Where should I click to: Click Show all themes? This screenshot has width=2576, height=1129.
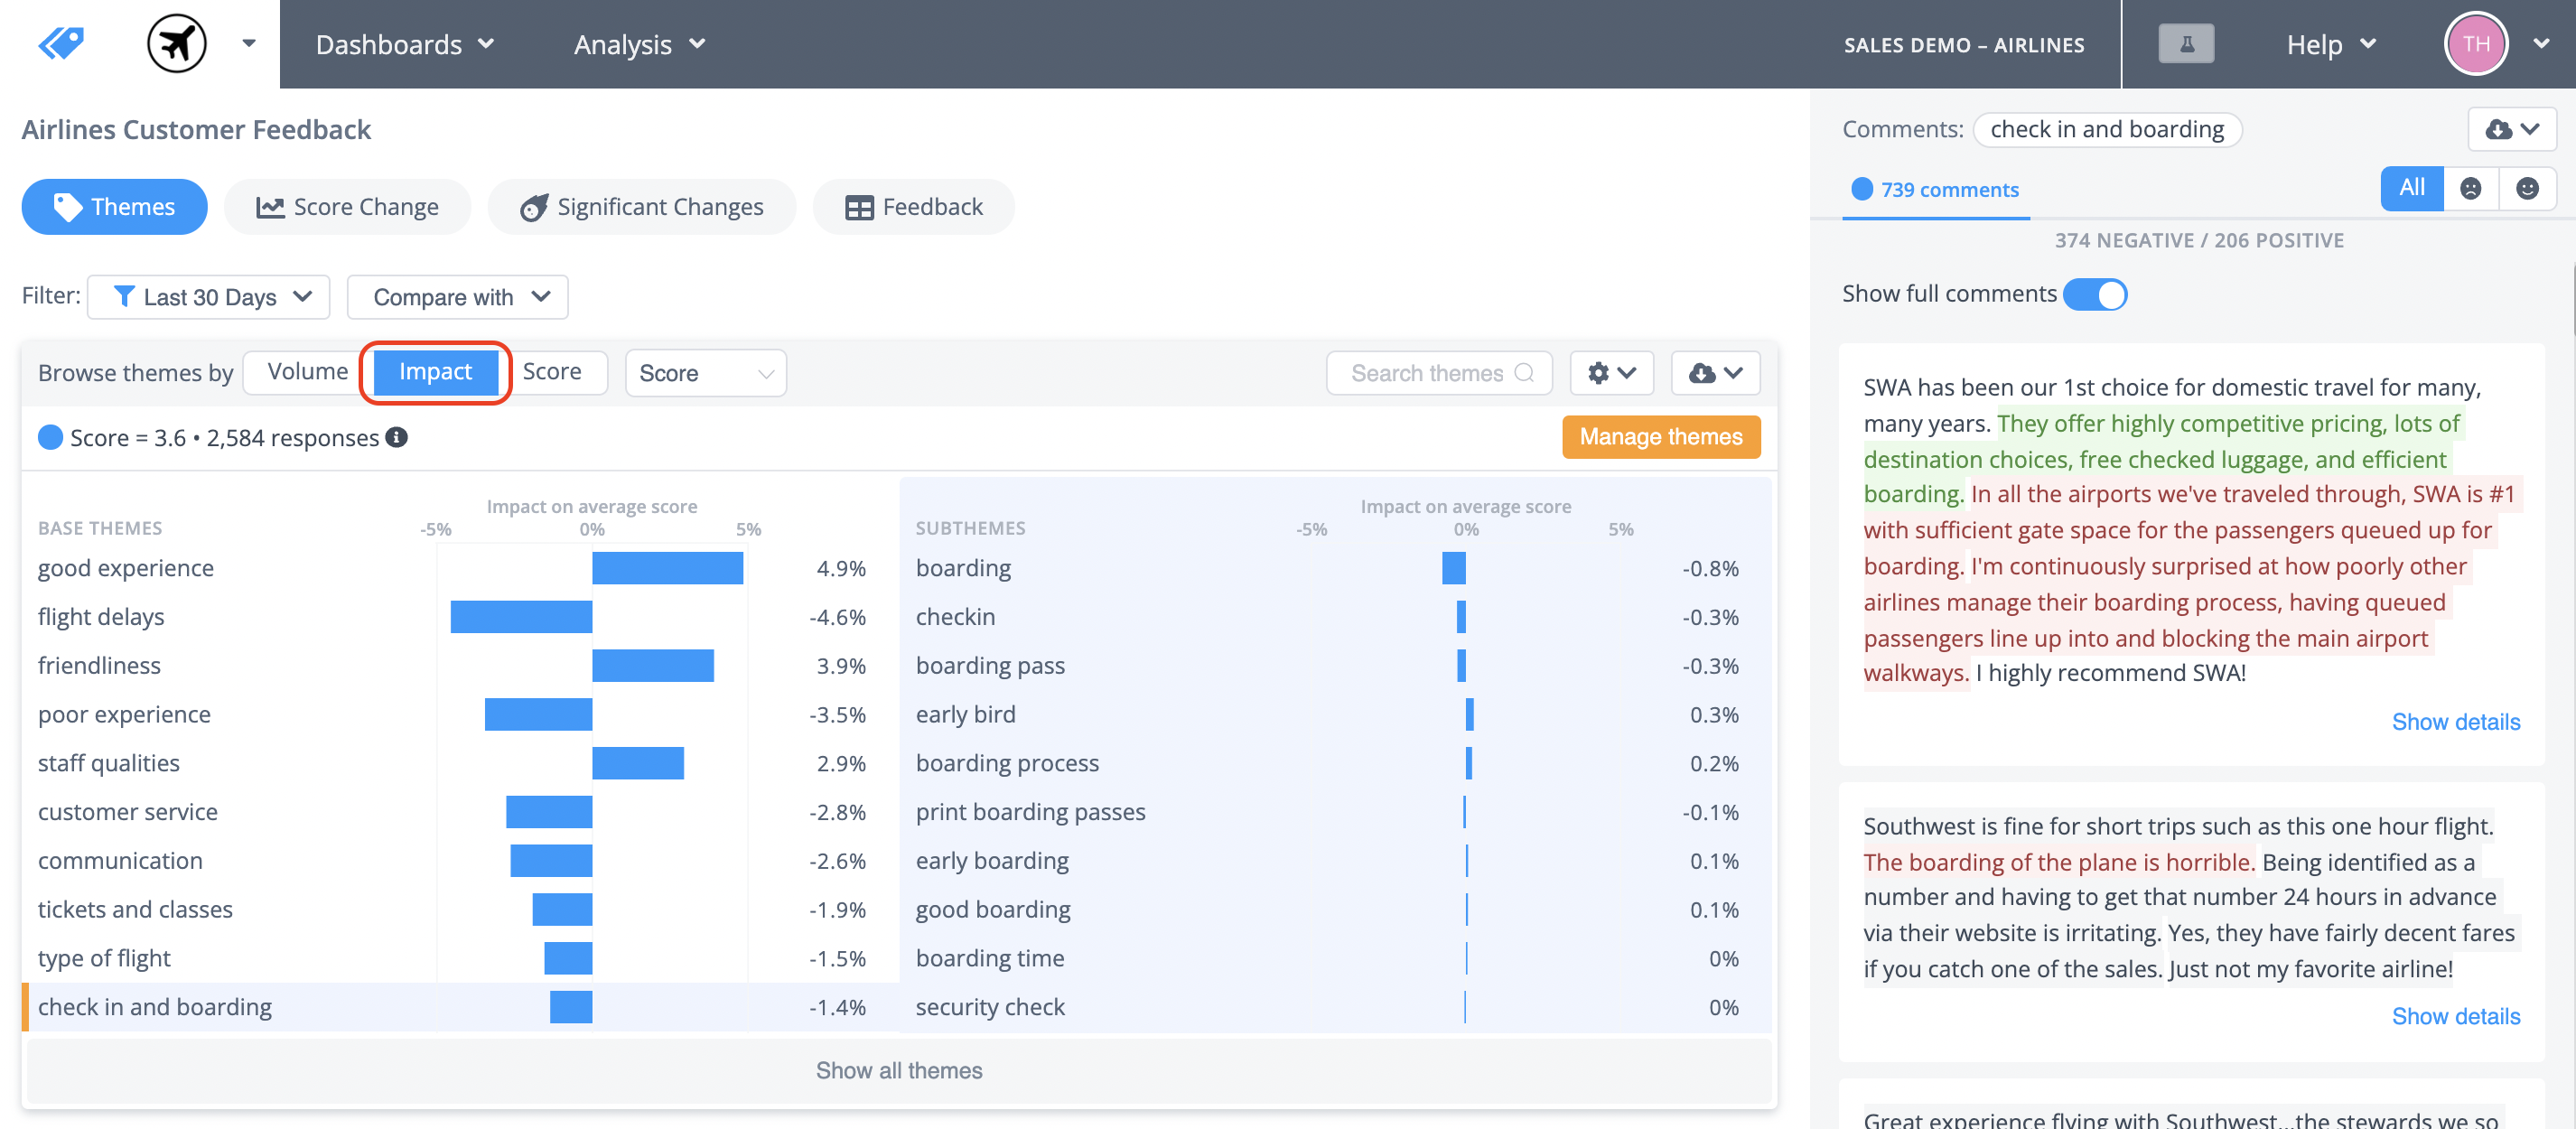pos(898,1070)
